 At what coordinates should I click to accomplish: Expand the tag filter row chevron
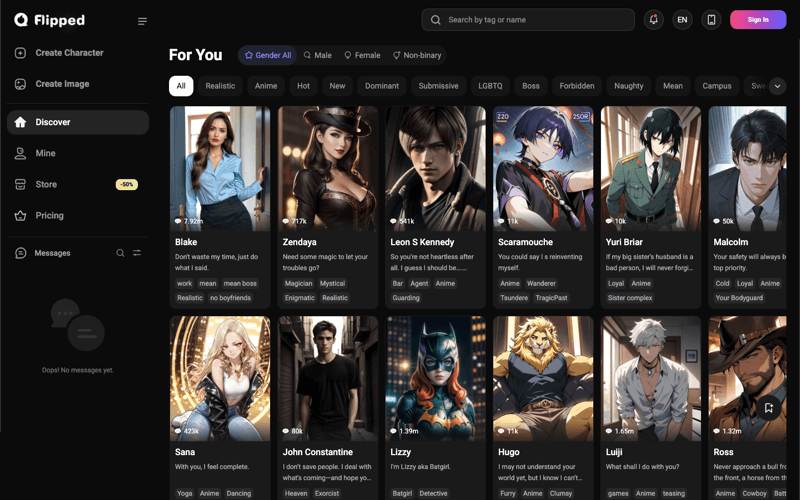pos(777,86)
